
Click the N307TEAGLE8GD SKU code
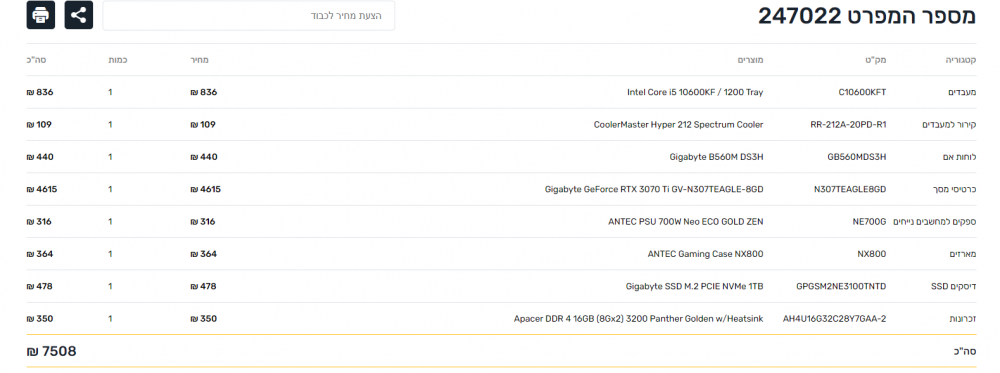[850, 189]
